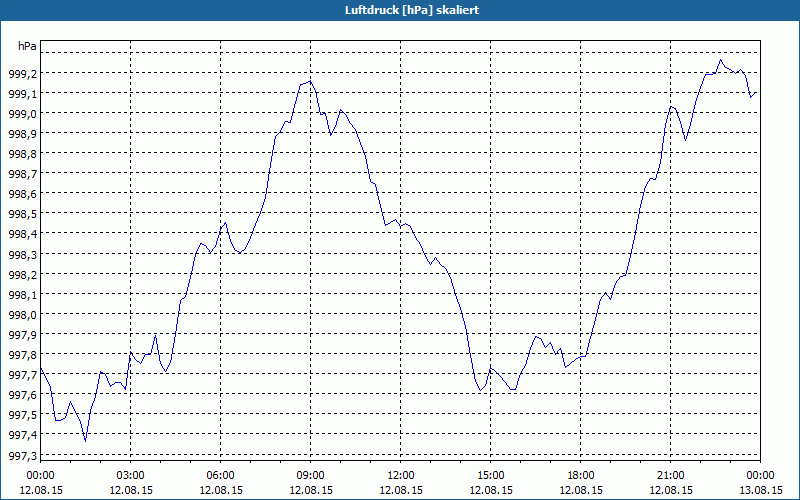The image size is (800, 500).
Task: Click the curve's lowest dip before 03:00
Action: point(85,441)
